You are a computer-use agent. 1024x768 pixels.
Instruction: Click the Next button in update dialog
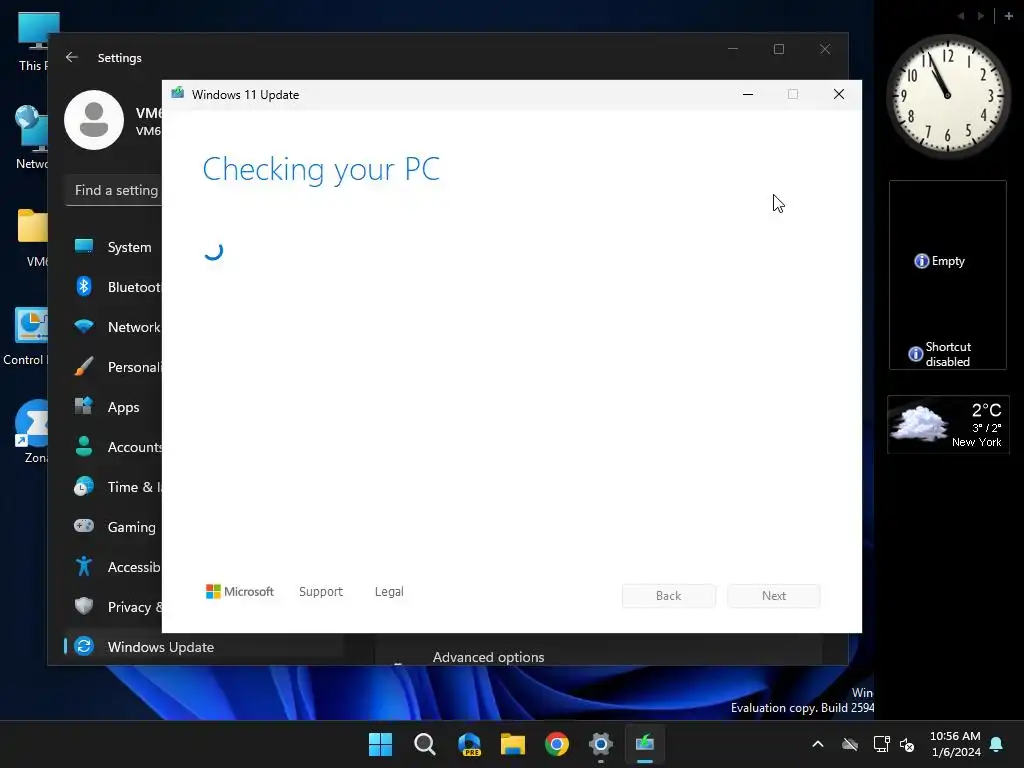tap(774, 596)
